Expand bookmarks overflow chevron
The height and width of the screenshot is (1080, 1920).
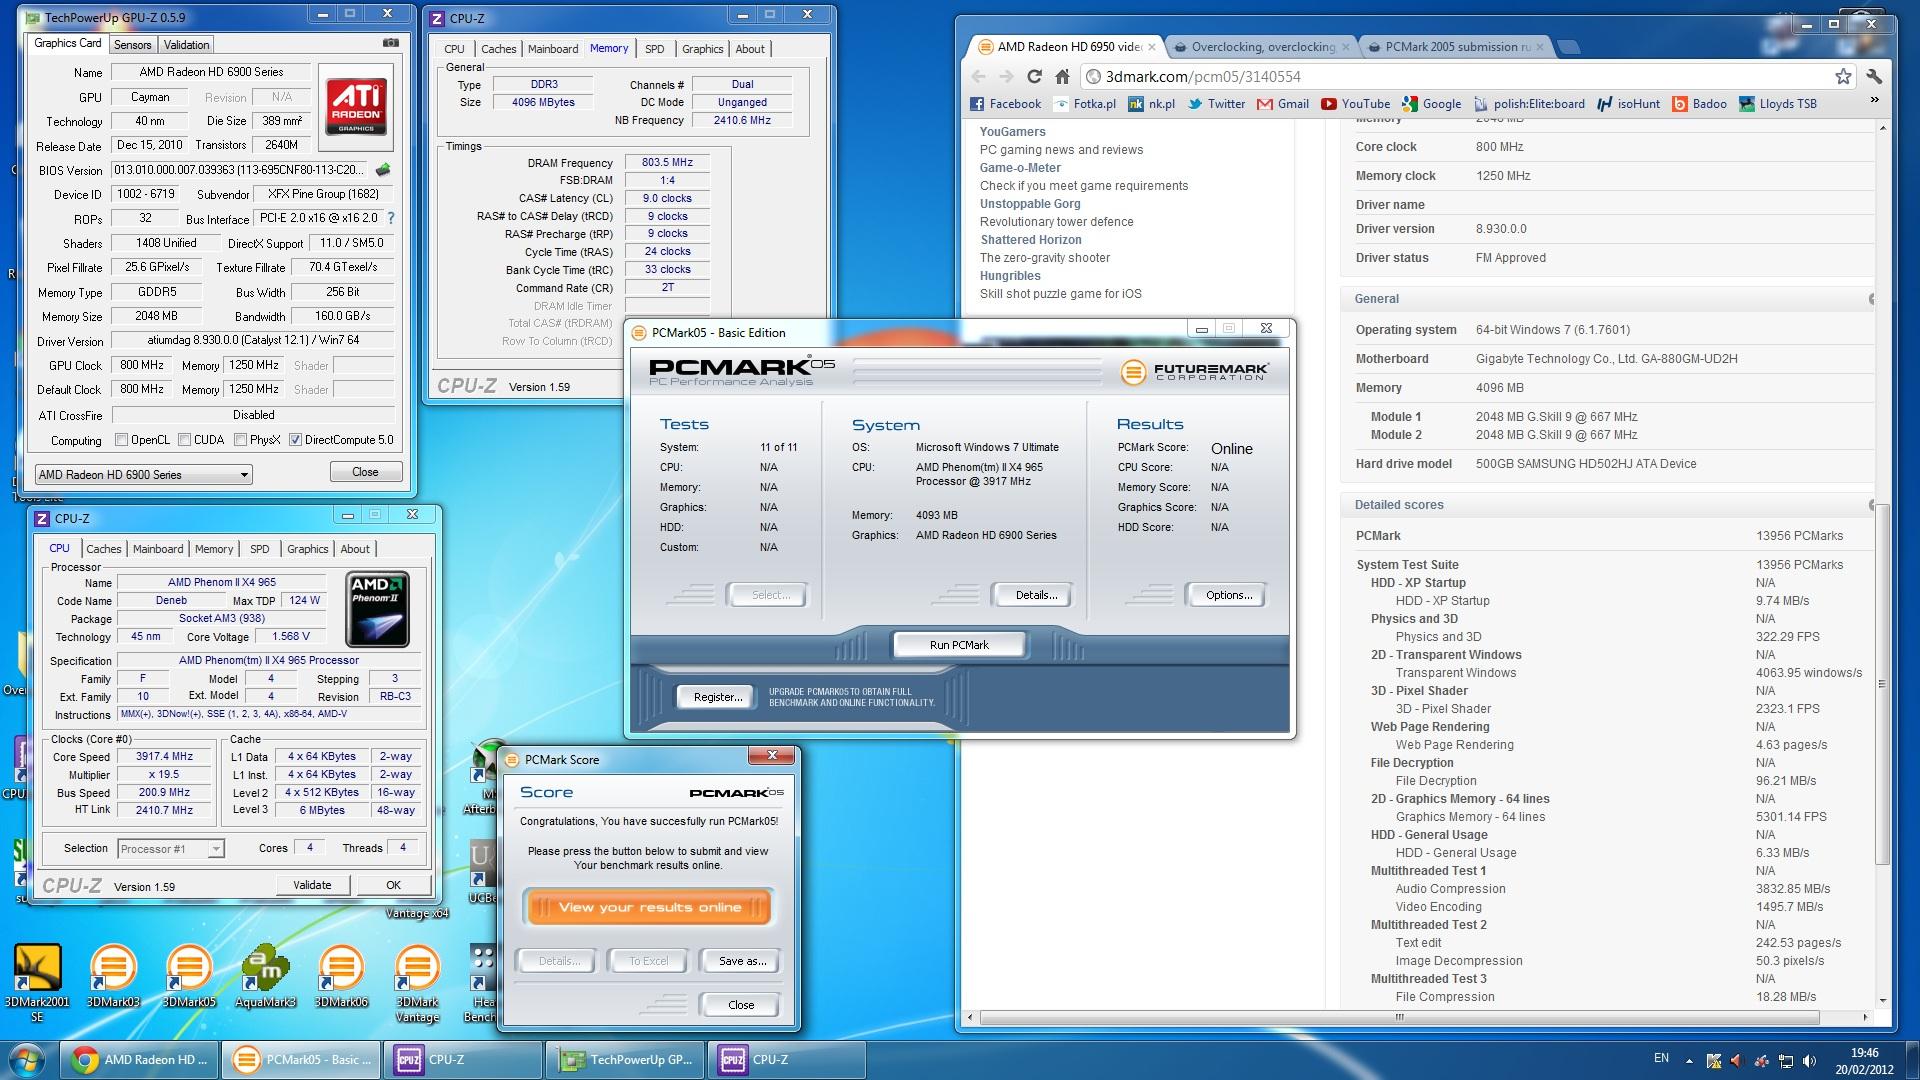1874,100
